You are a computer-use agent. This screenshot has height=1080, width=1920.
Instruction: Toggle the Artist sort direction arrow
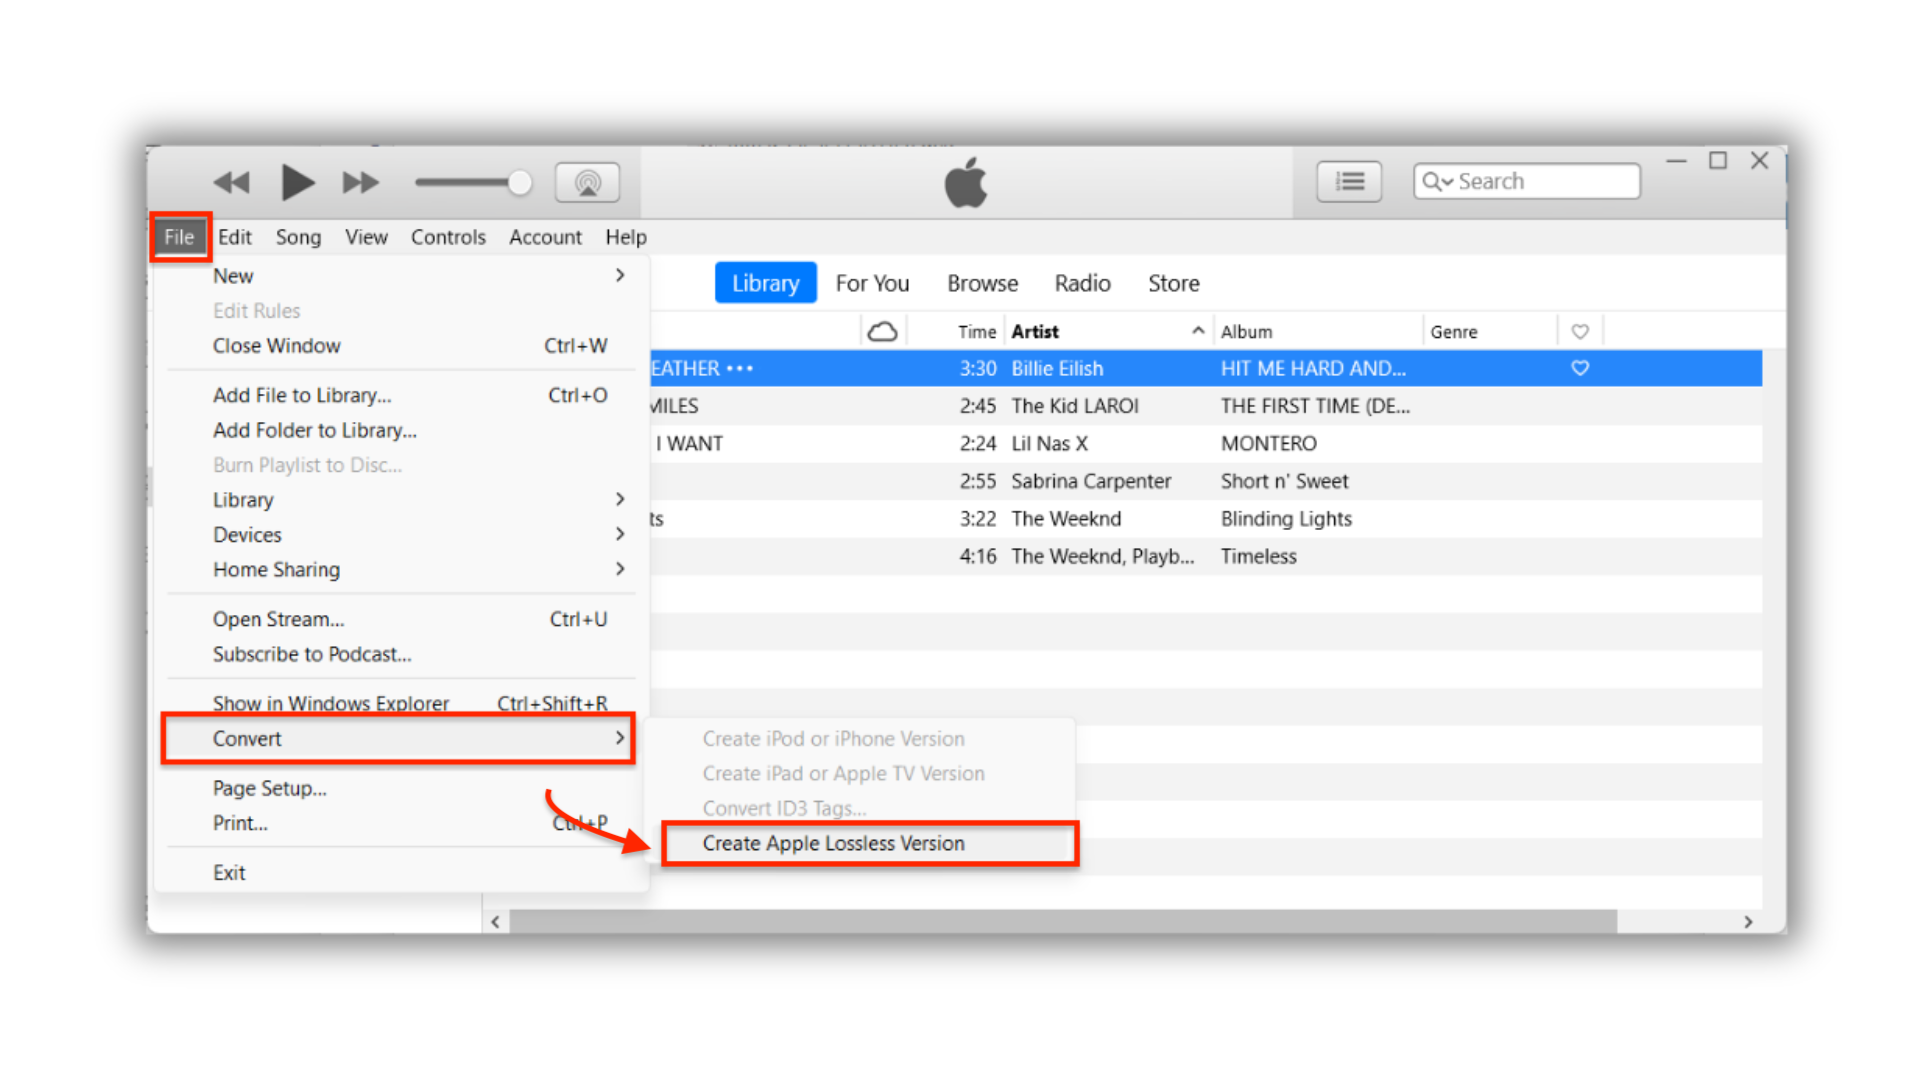pos(1197,330)
